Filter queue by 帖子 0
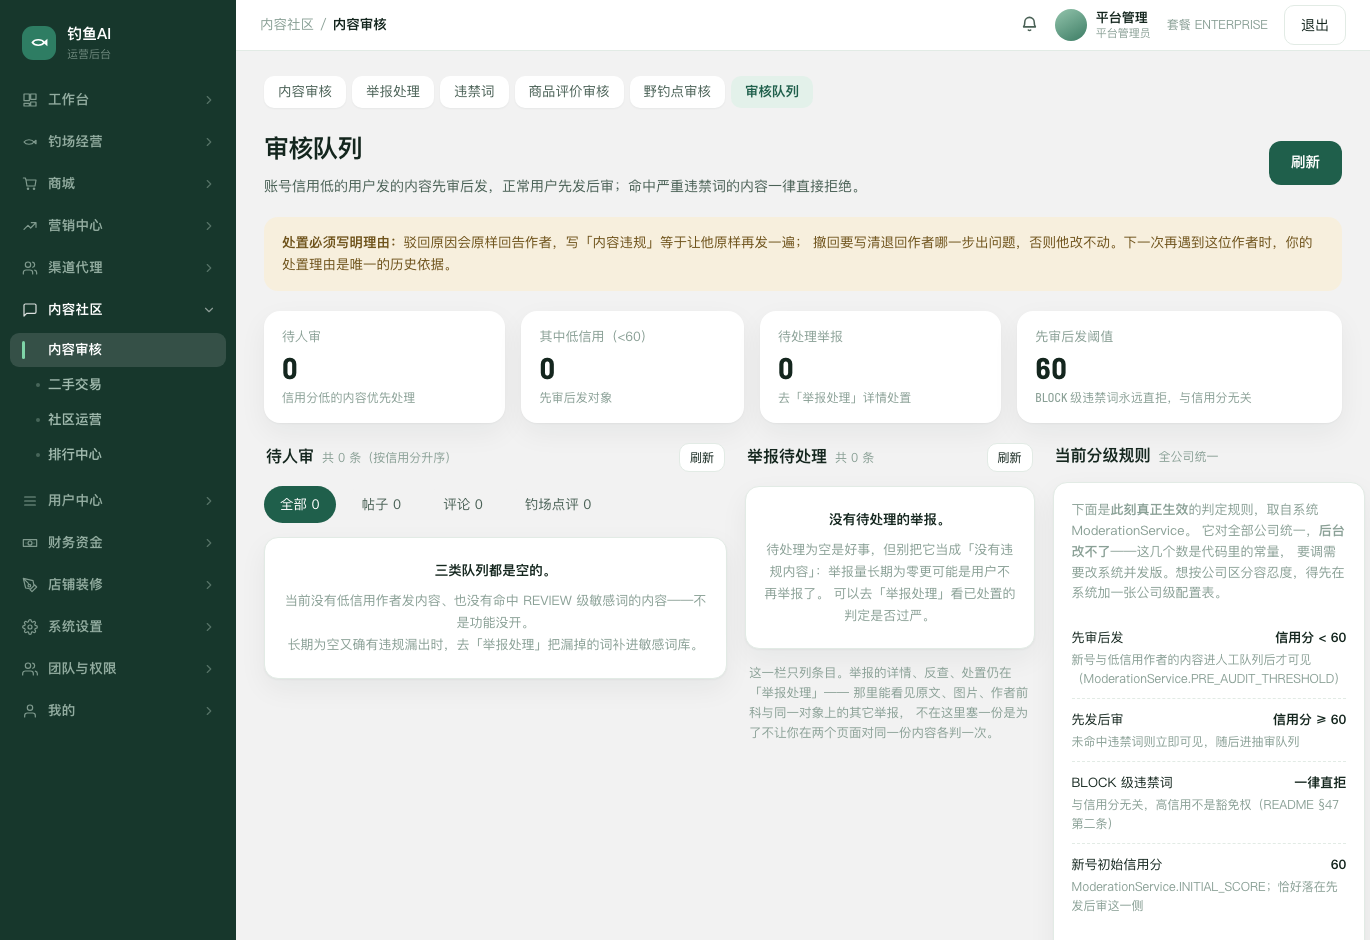The image size is (1370, 940). pos(381,505)
